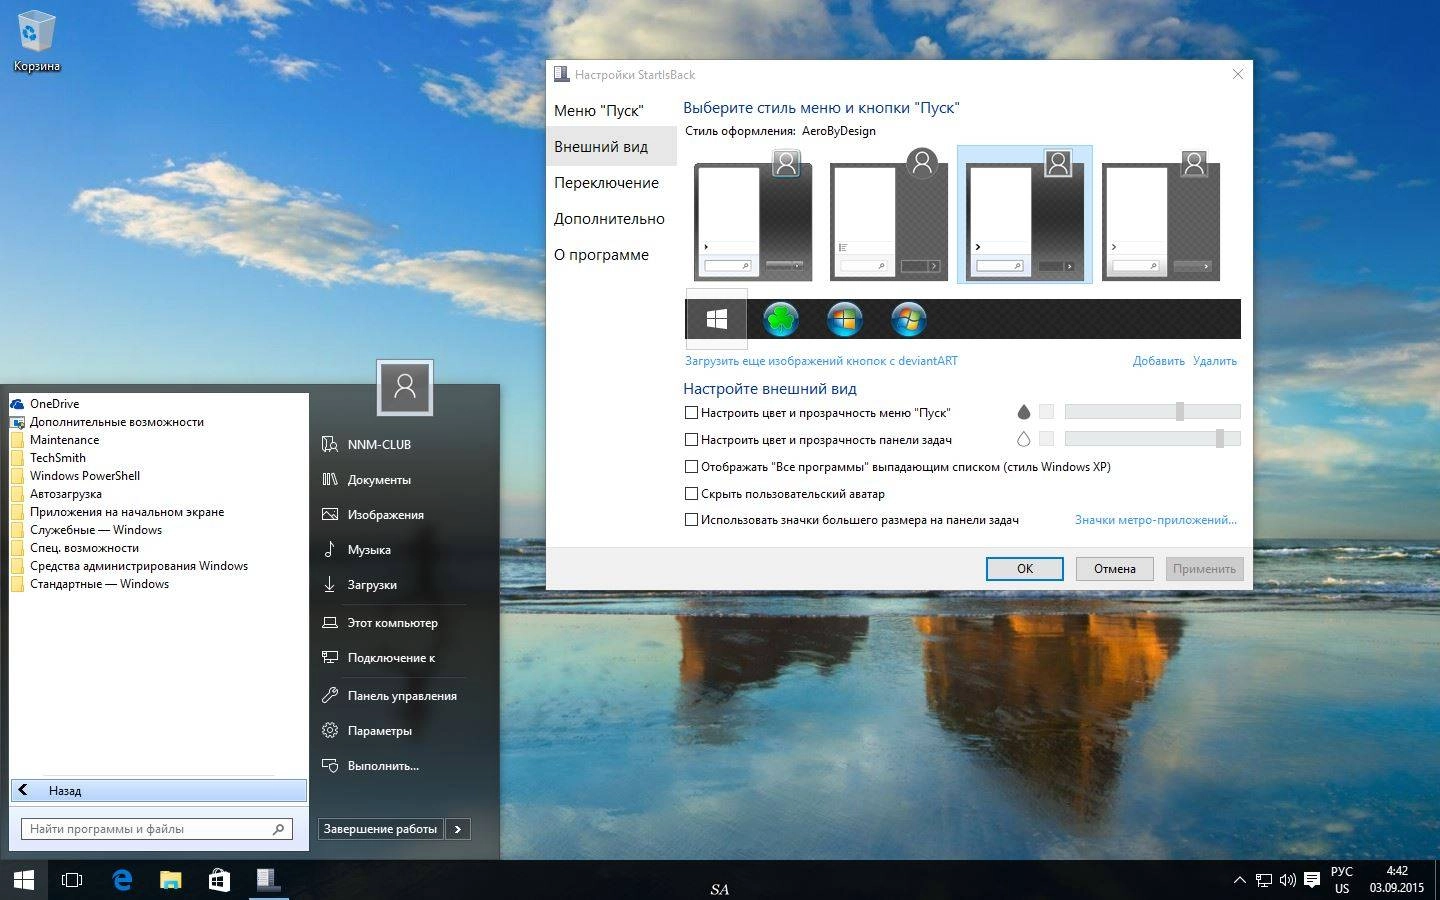Open the Значки метро-приложений link
This screenshot has height=900, width=1440.
coord(1156,520)
